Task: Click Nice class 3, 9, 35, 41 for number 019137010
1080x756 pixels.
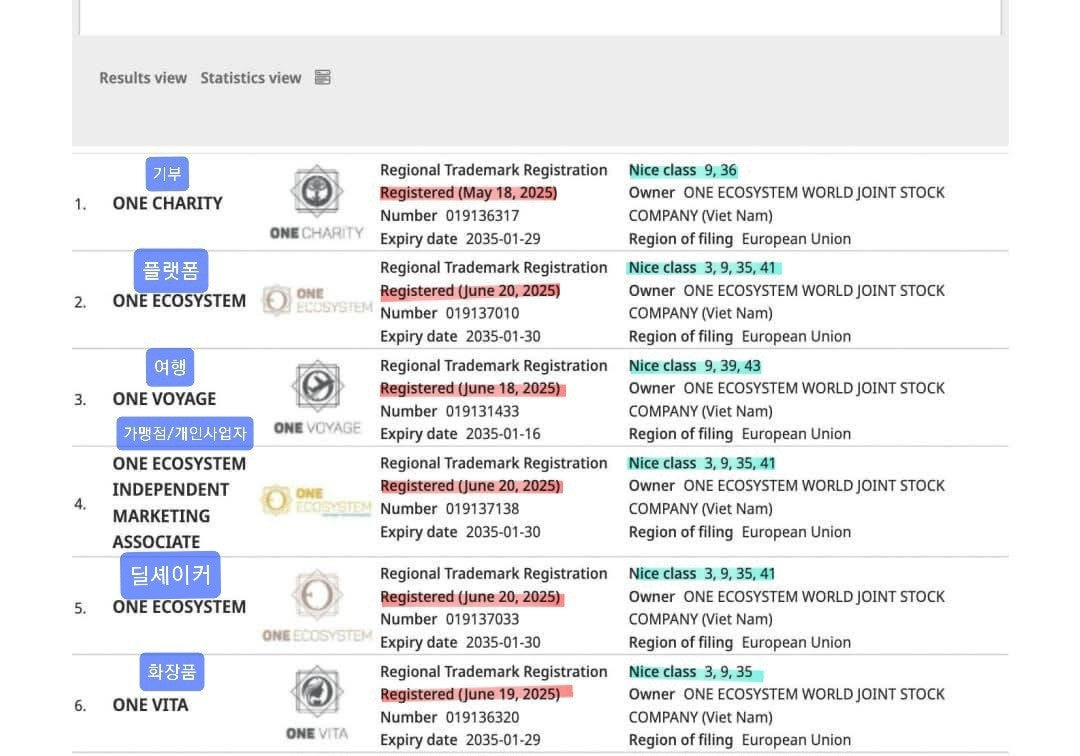Action: pos(703,268)
